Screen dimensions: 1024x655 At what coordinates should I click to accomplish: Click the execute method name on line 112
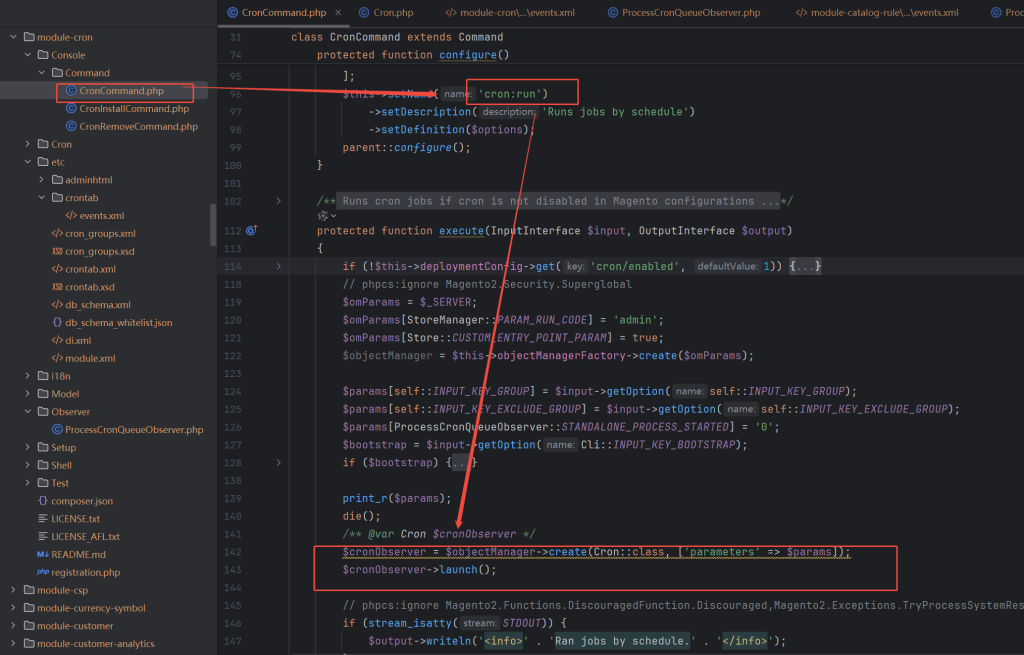(x=462, y=231)
